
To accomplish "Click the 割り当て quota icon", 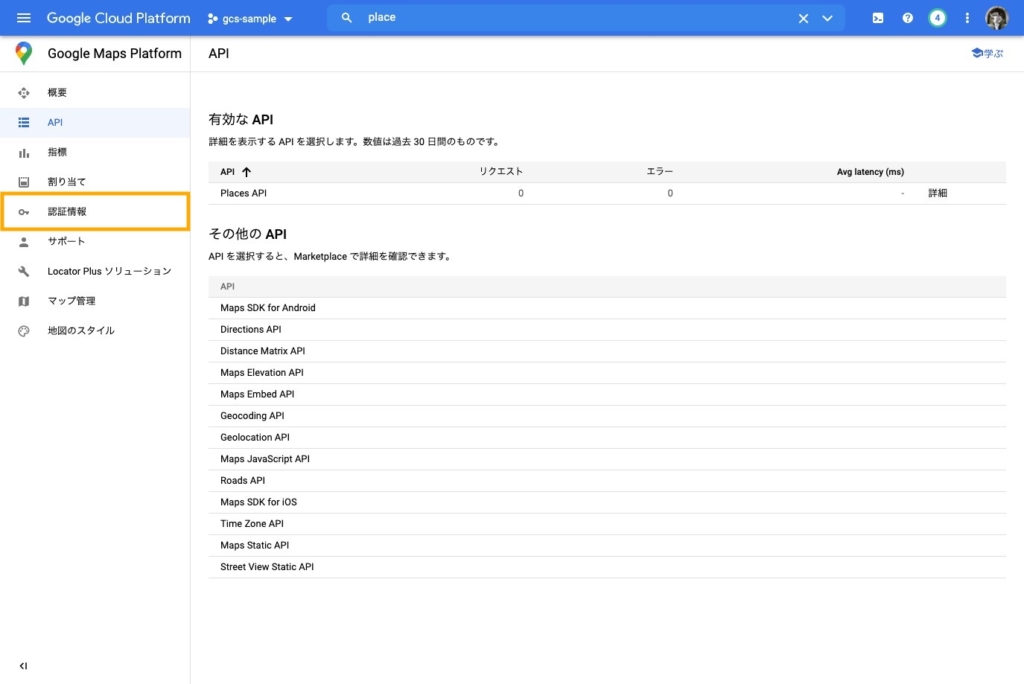I will tap(24, 182).
